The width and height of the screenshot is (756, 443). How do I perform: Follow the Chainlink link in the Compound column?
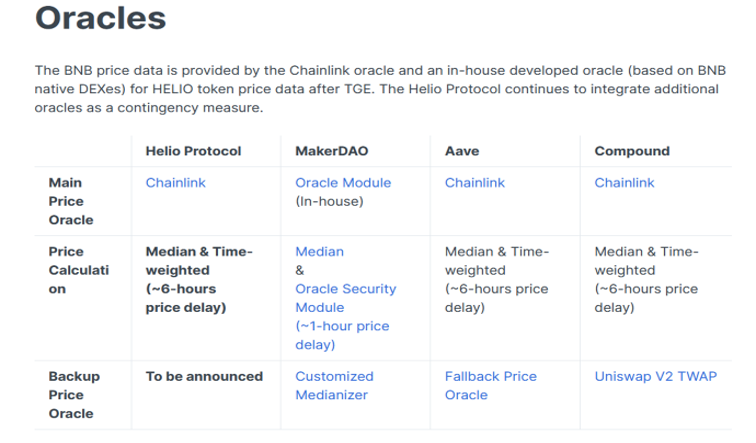pyautogui.click(x=624, y=183)
